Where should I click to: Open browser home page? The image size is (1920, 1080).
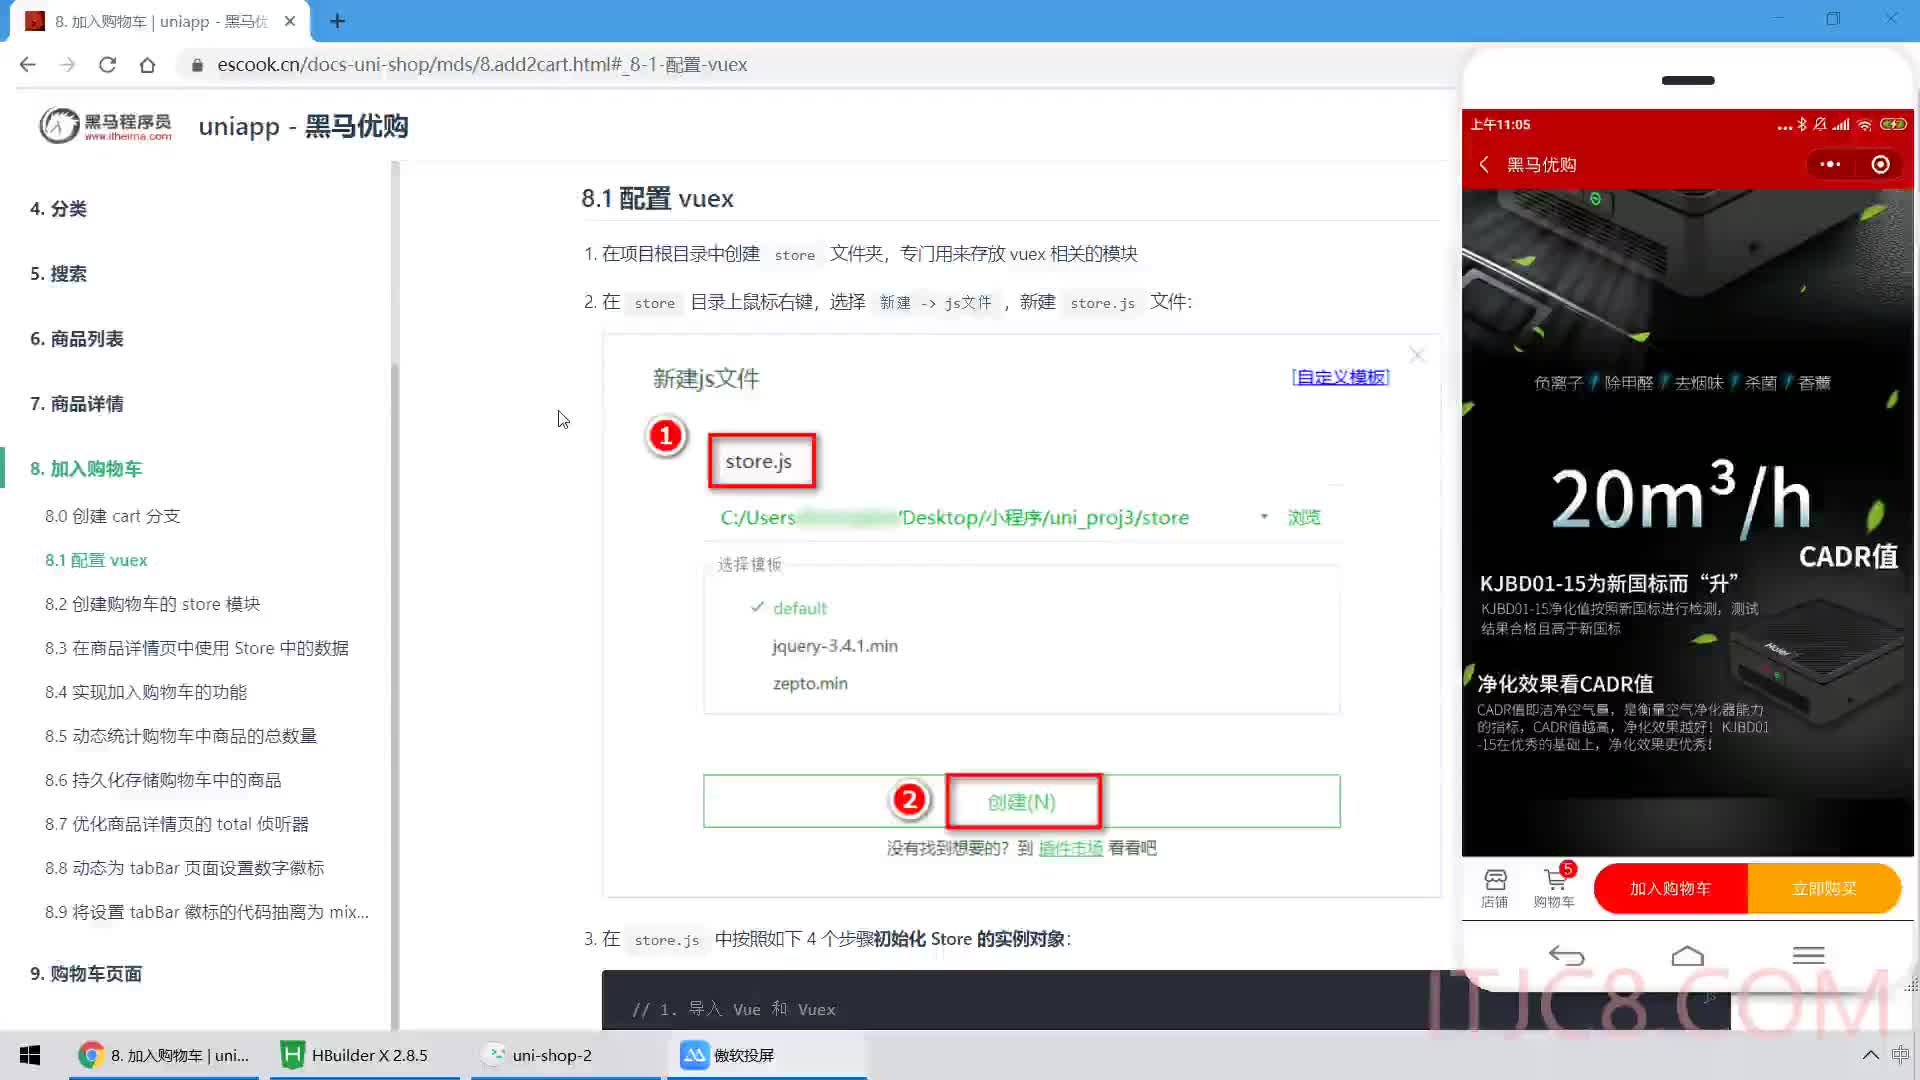(x=147, y=64)
